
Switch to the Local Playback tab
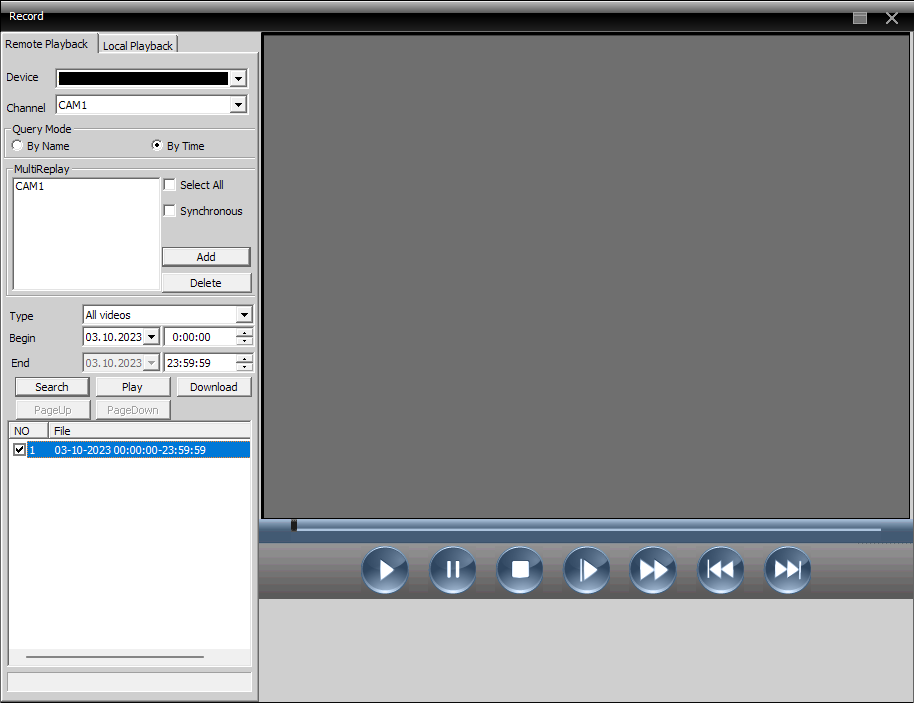coord(138,46)
